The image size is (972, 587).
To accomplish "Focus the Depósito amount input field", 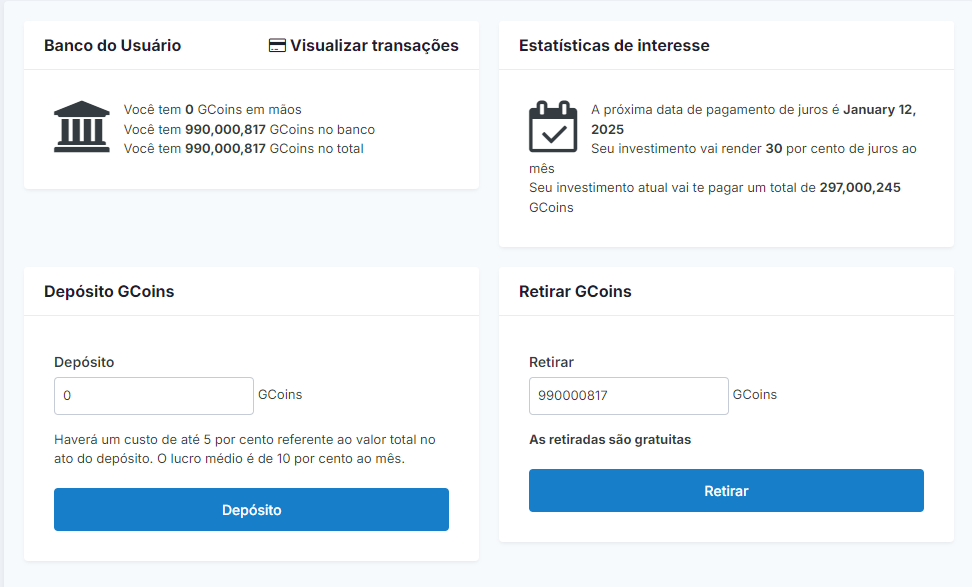I will click(x=154, y=395).
